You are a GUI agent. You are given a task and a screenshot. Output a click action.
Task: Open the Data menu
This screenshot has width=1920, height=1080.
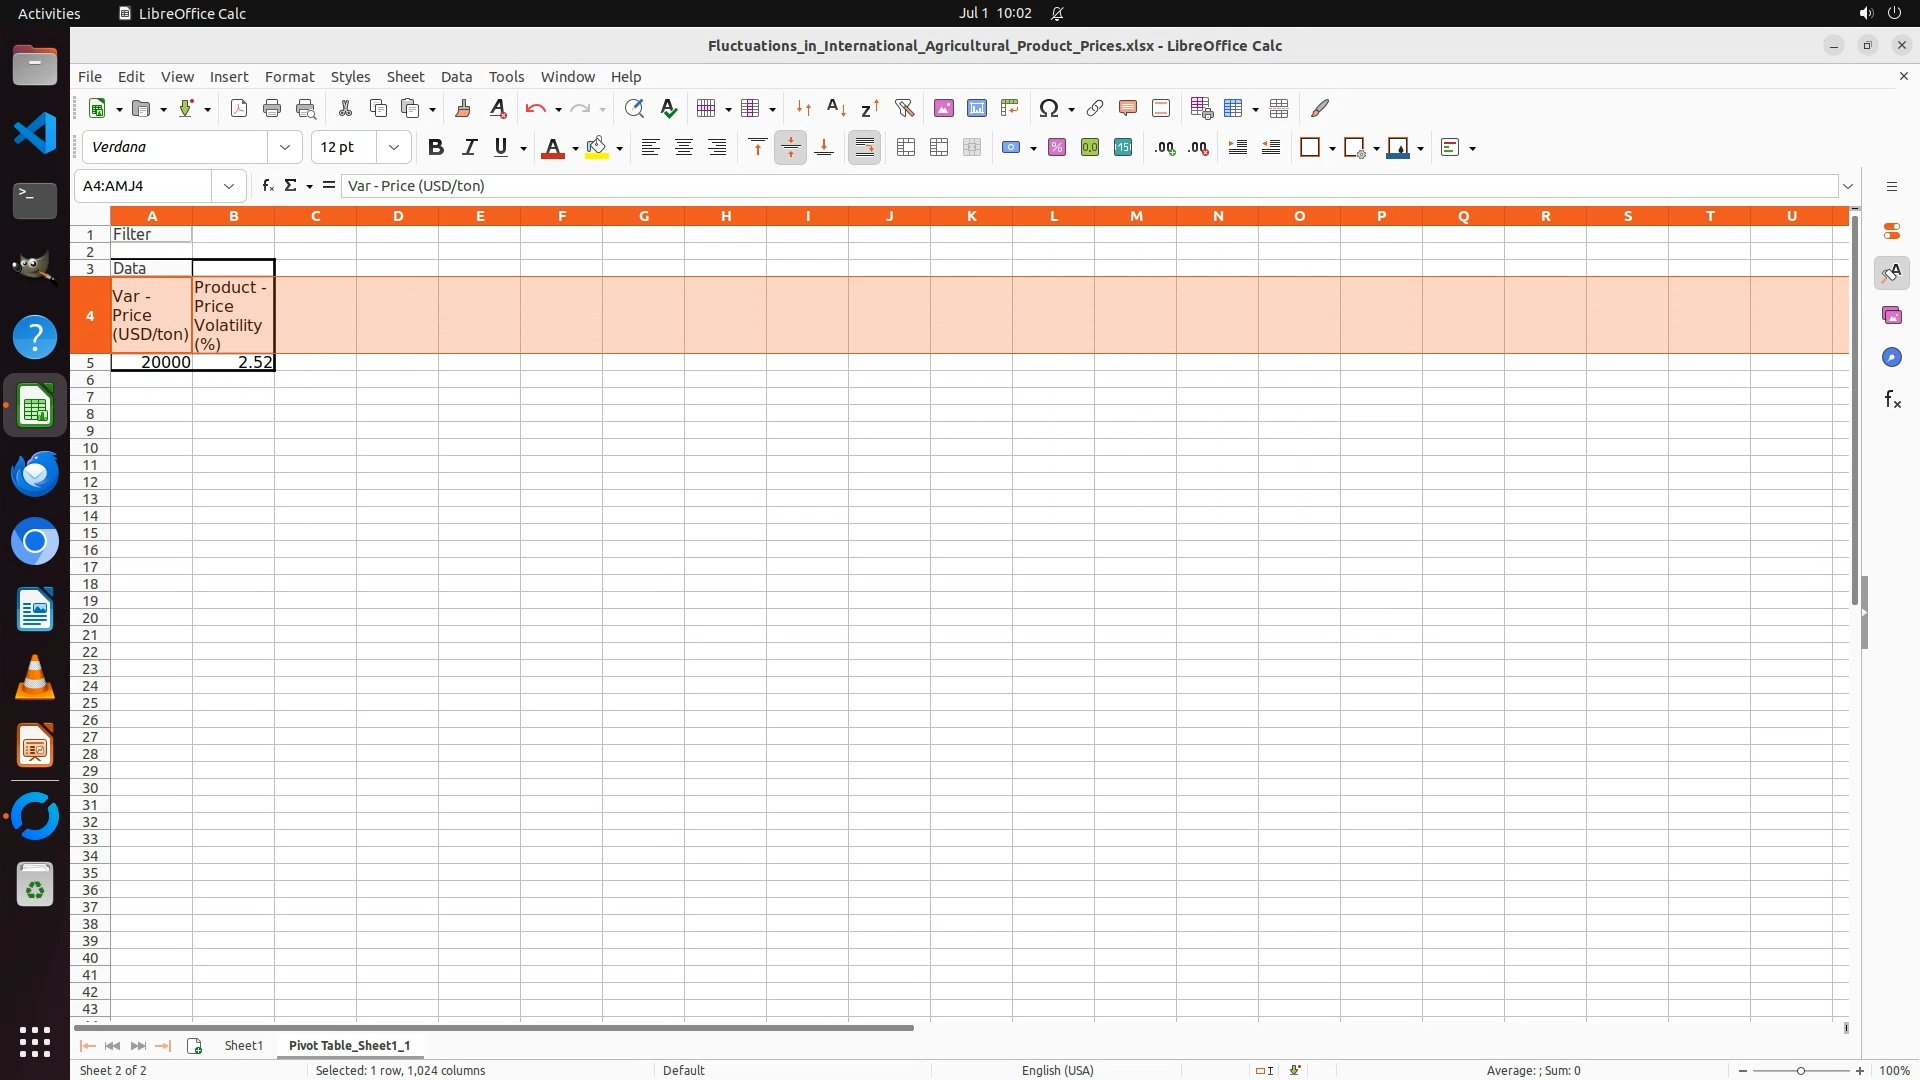click(456, 77)
